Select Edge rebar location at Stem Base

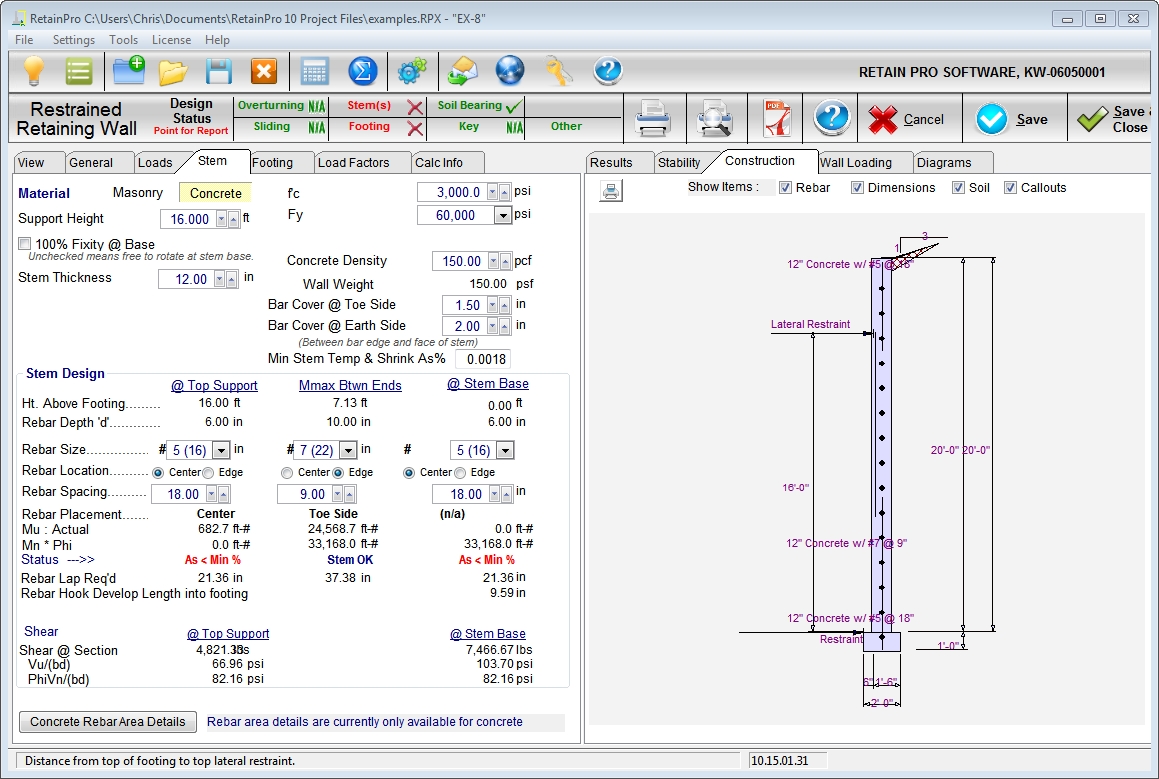pos(460,473)
